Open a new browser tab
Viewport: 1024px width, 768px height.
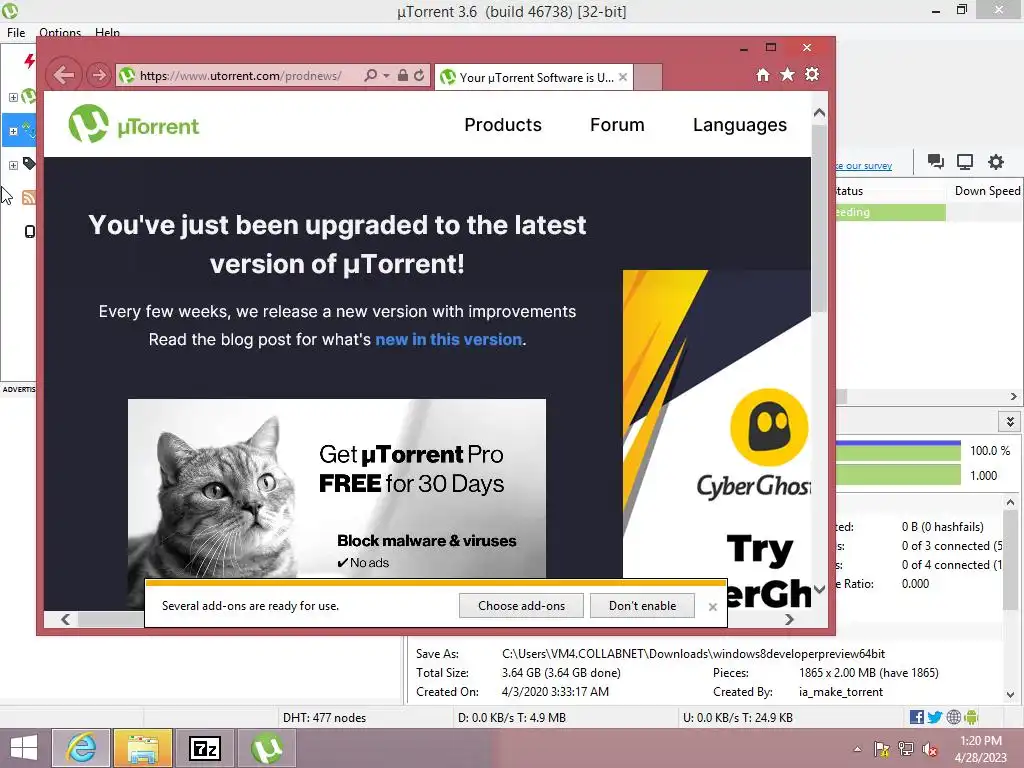tap(648, 77)
